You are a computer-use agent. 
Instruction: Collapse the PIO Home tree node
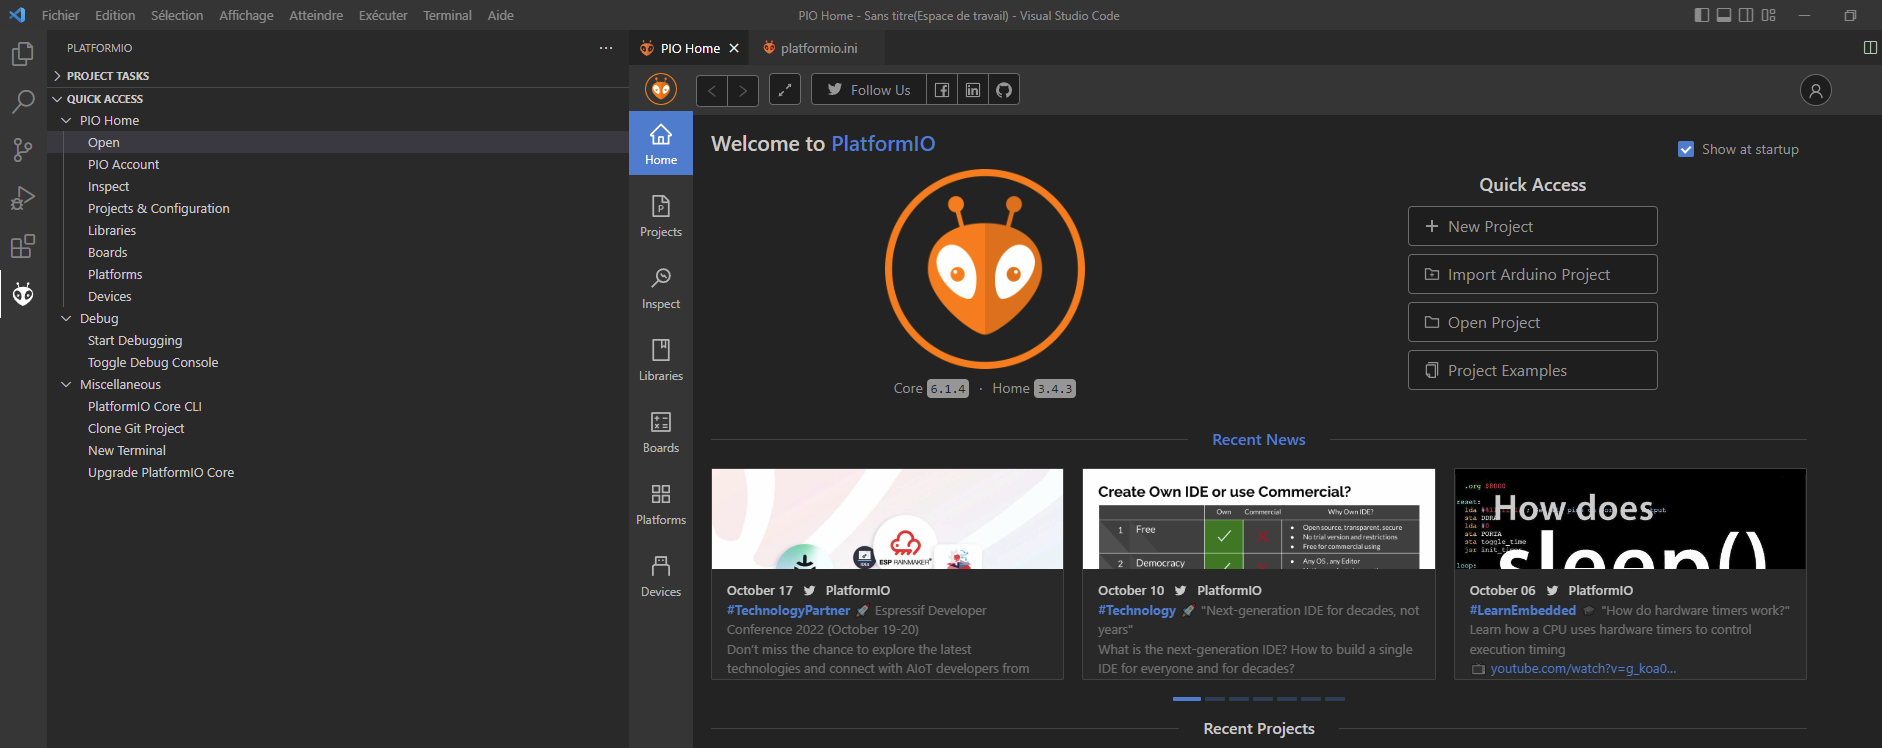pos(66,120)
